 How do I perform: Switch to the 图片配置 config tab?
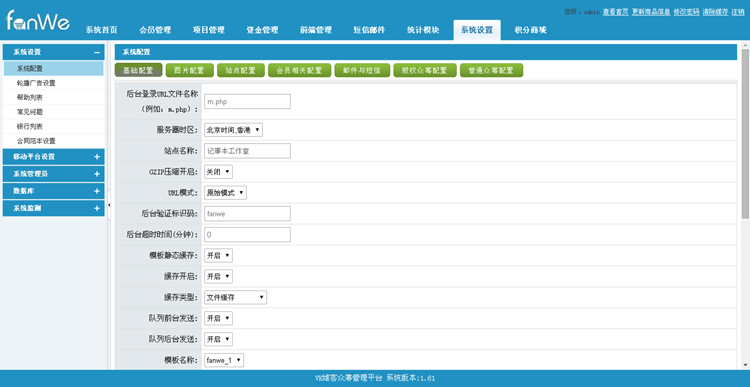[189, 70]
